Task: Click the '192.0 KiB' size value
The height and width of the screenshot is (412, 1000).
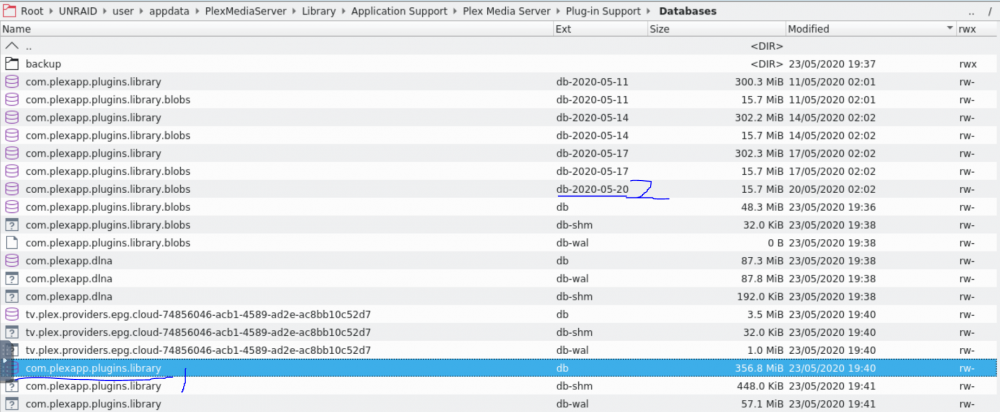Action: (x=759, y=297)
